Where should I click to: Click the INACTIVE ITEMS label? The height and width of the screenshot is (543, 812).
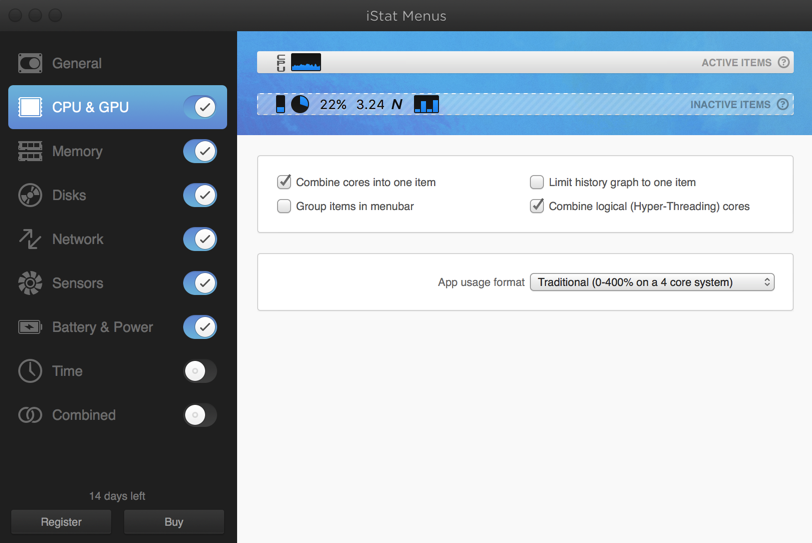pos(730,105)
